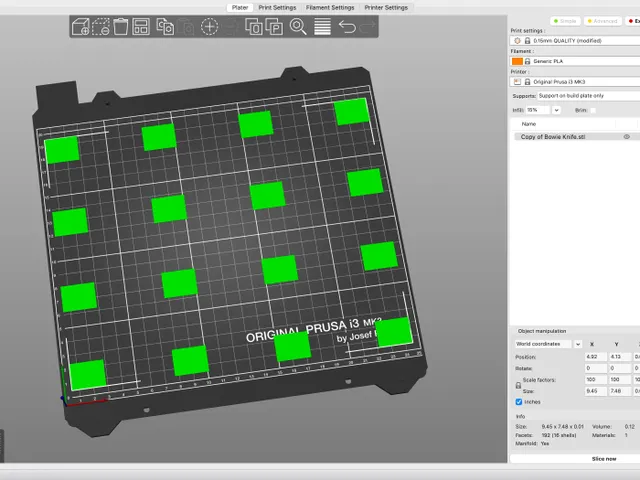
Task: Switch to the Plater tab
Action: [240, 7]
